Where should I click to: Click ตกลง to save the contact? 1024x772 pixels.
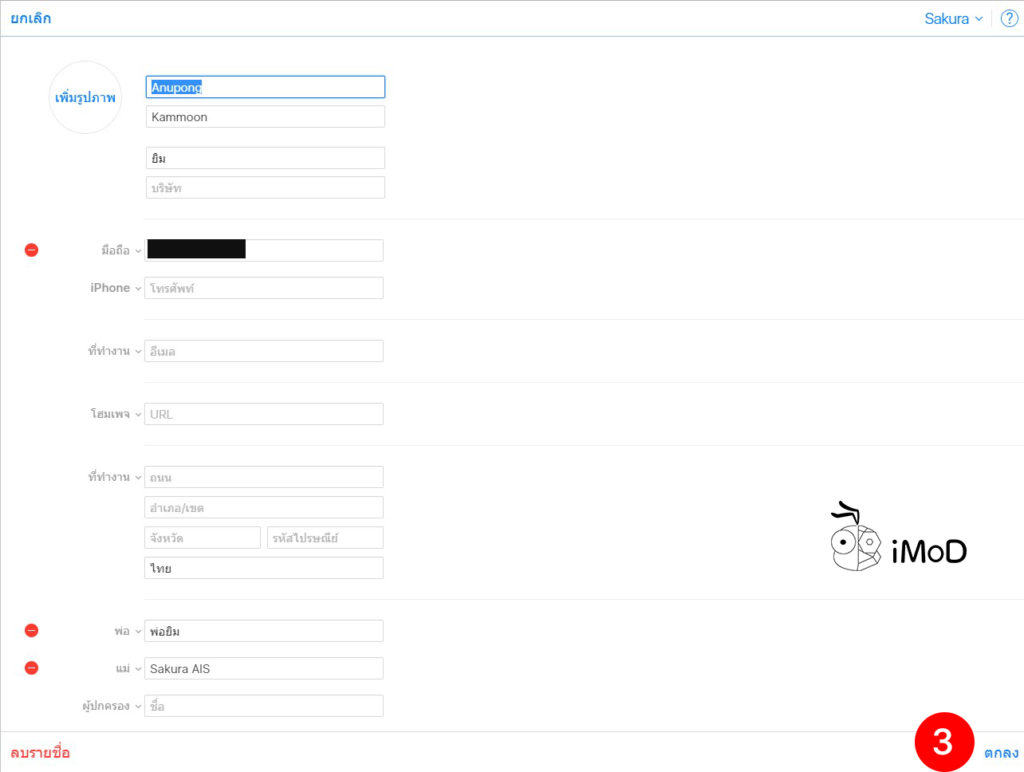point(1000,753)
